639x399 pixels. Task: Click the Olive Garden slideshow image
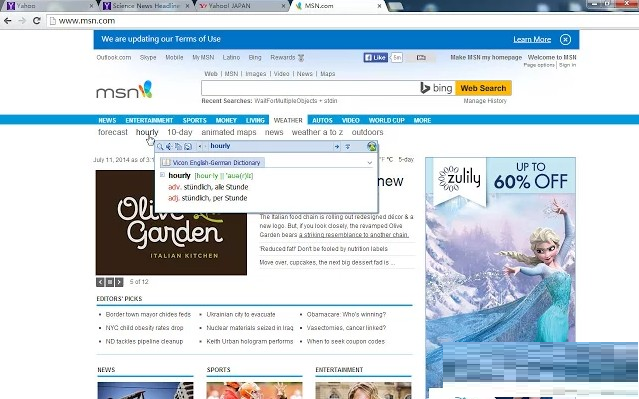point(171,223)
